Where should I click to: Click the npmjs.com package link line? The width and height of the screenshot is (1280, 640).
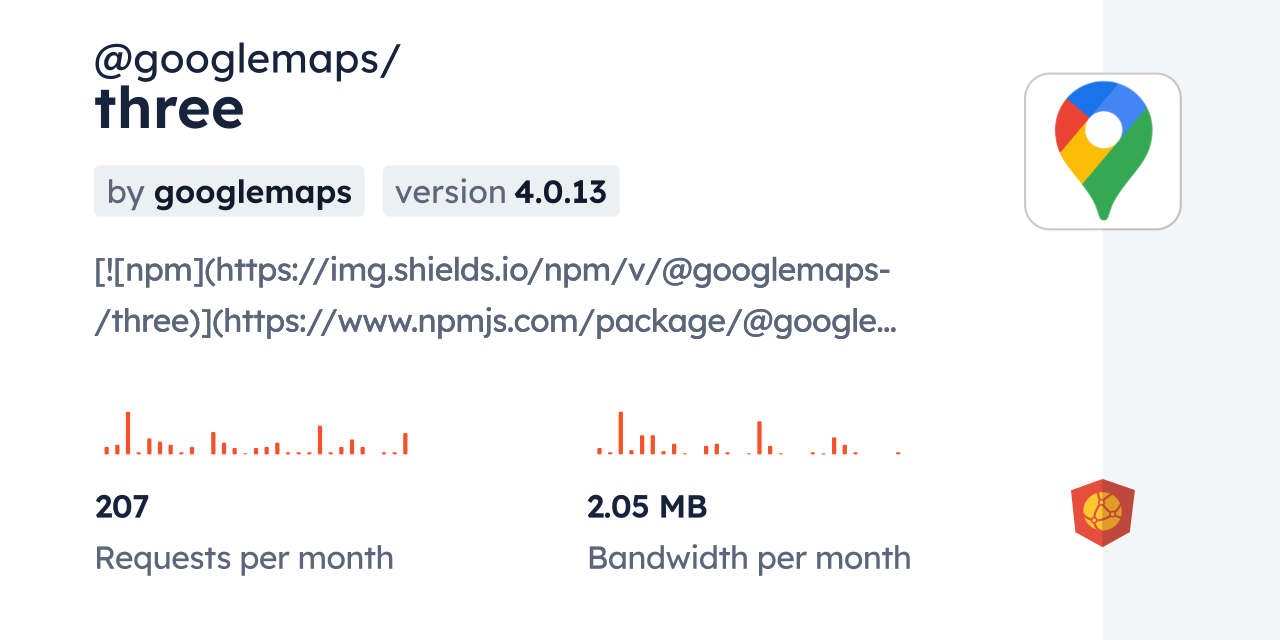click(495, 322)
